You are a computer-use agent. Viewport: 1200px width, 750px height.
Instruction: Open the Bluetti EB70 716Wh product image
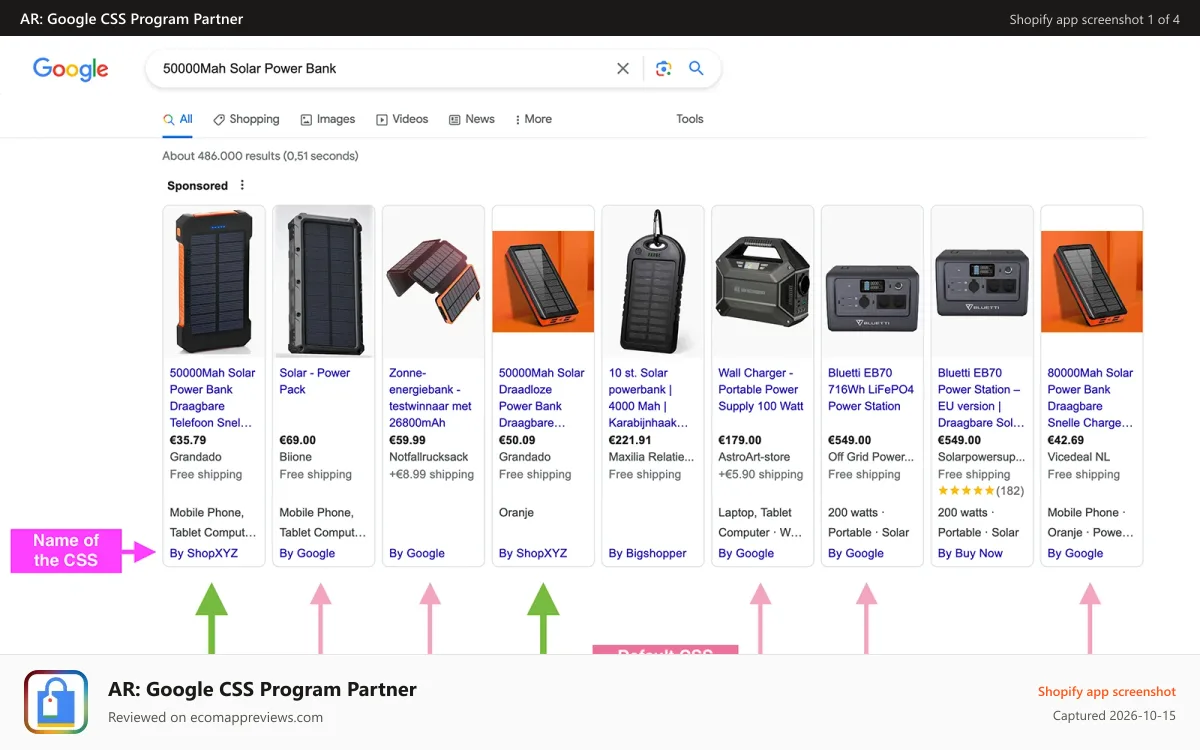tap(873, 282)
